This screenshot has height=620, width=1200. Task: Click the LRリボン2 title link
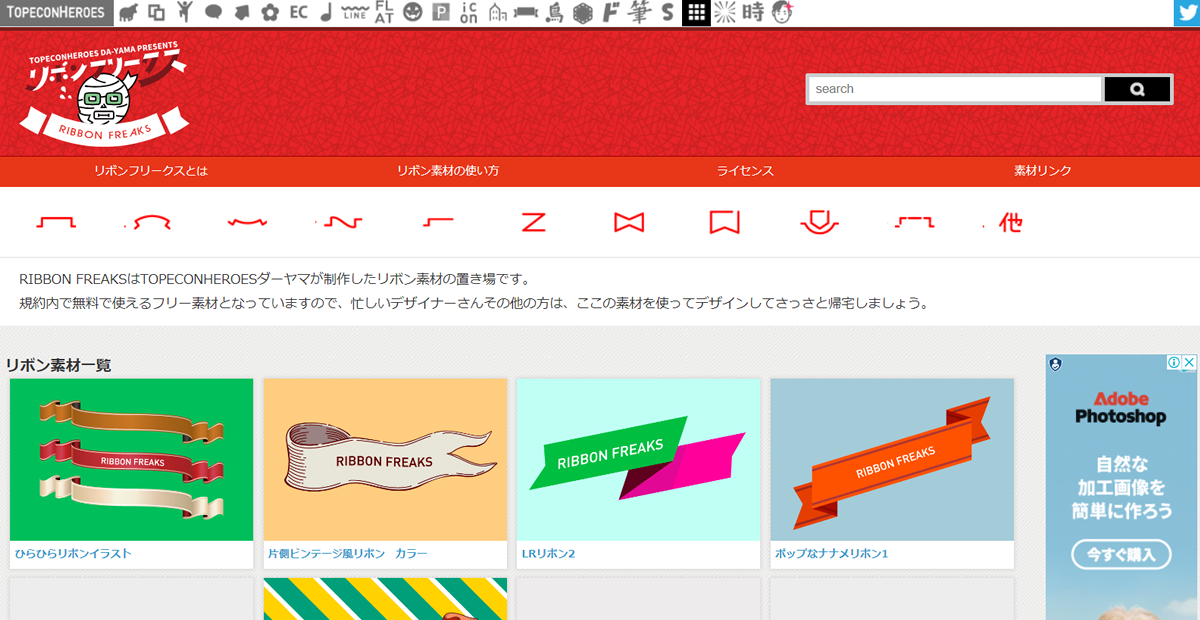(549, 554)
